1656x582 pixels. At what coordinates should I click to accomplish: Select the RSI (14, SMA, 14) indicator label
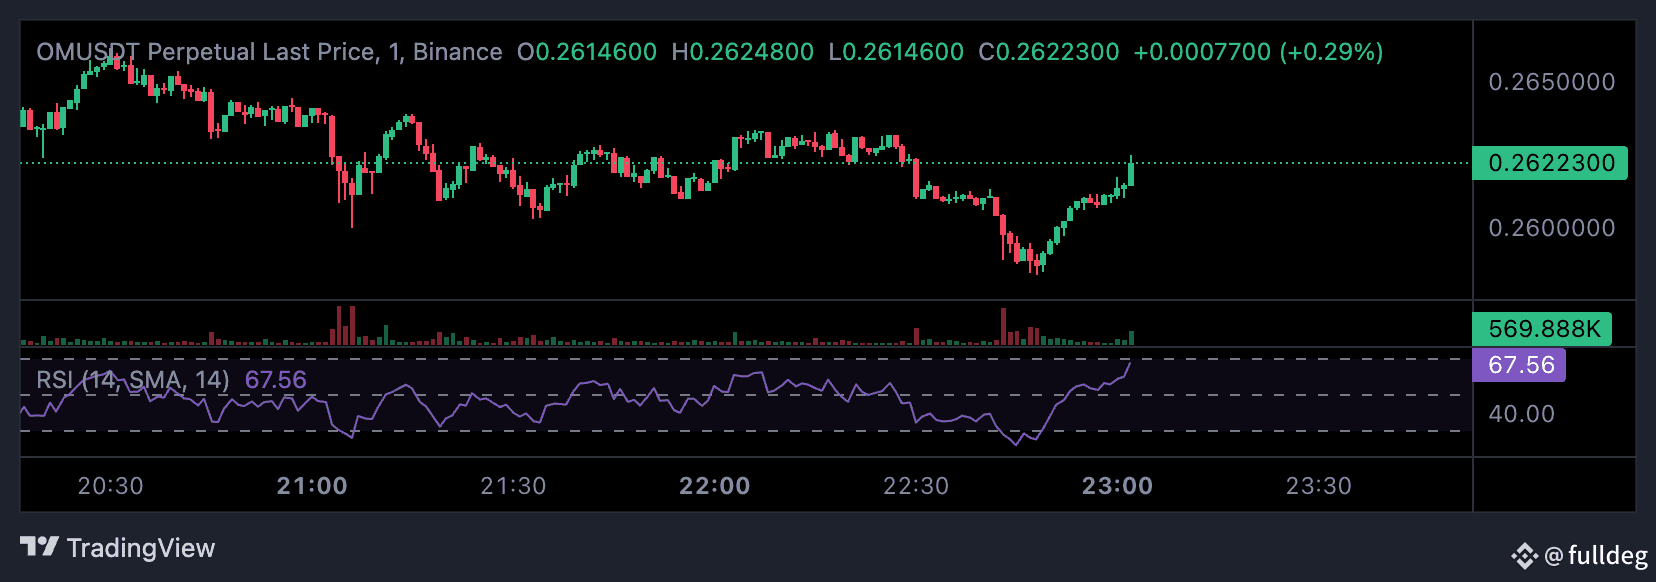click(133, 380)
